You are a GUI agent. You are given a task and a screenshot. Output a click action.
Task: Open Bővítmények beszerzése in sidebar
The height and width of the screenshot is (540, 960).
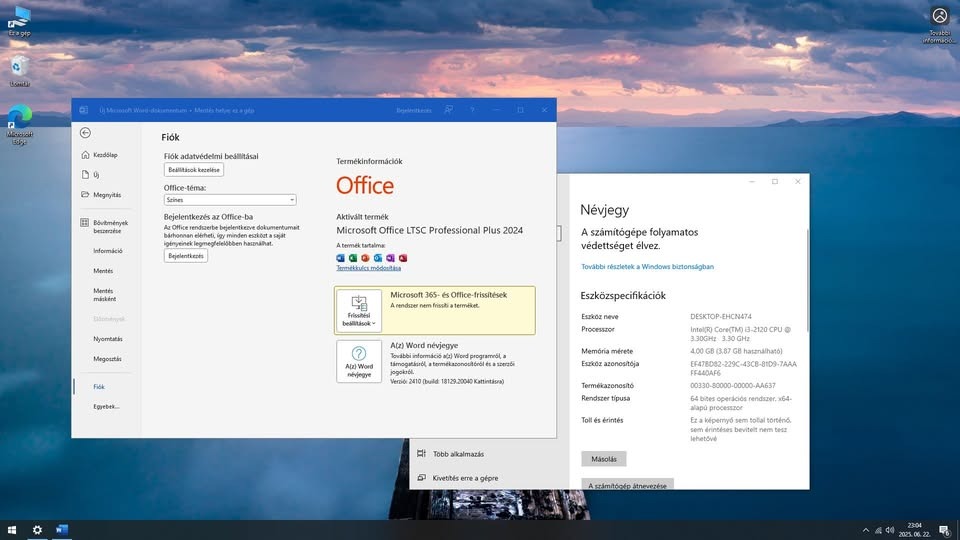pyautogui.click(x=104, y=227)
